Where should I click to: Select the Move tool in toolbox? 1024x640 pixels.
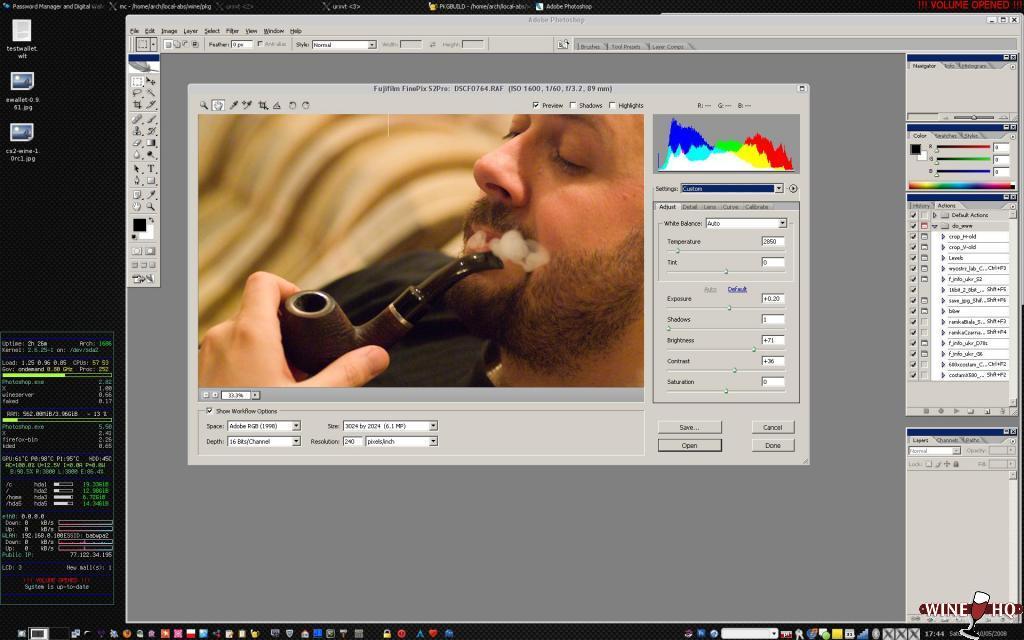pyautogui.click(x=151, y=82)
